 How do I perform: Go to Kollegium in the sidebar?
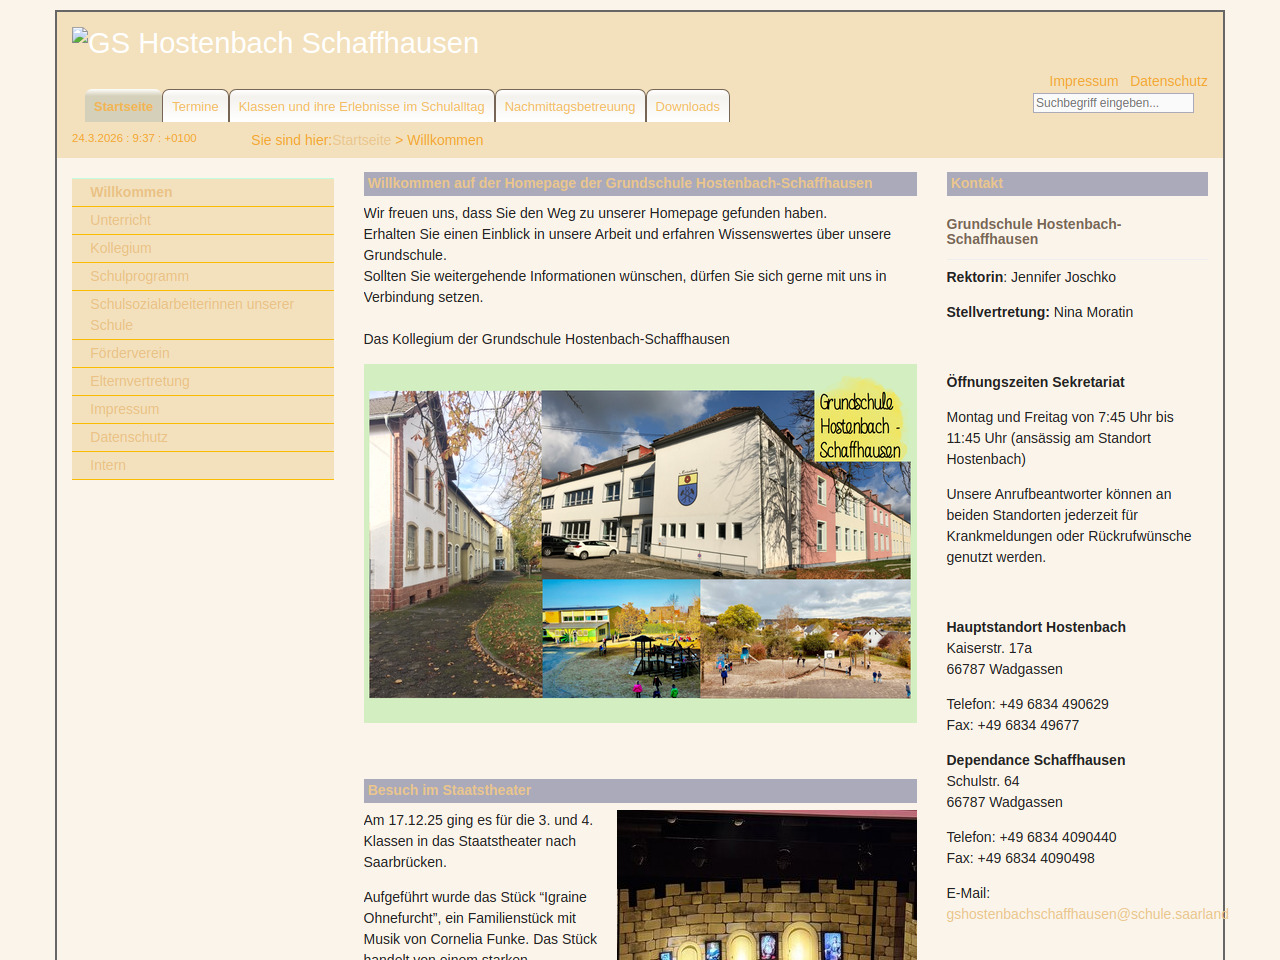coord(121,248)
